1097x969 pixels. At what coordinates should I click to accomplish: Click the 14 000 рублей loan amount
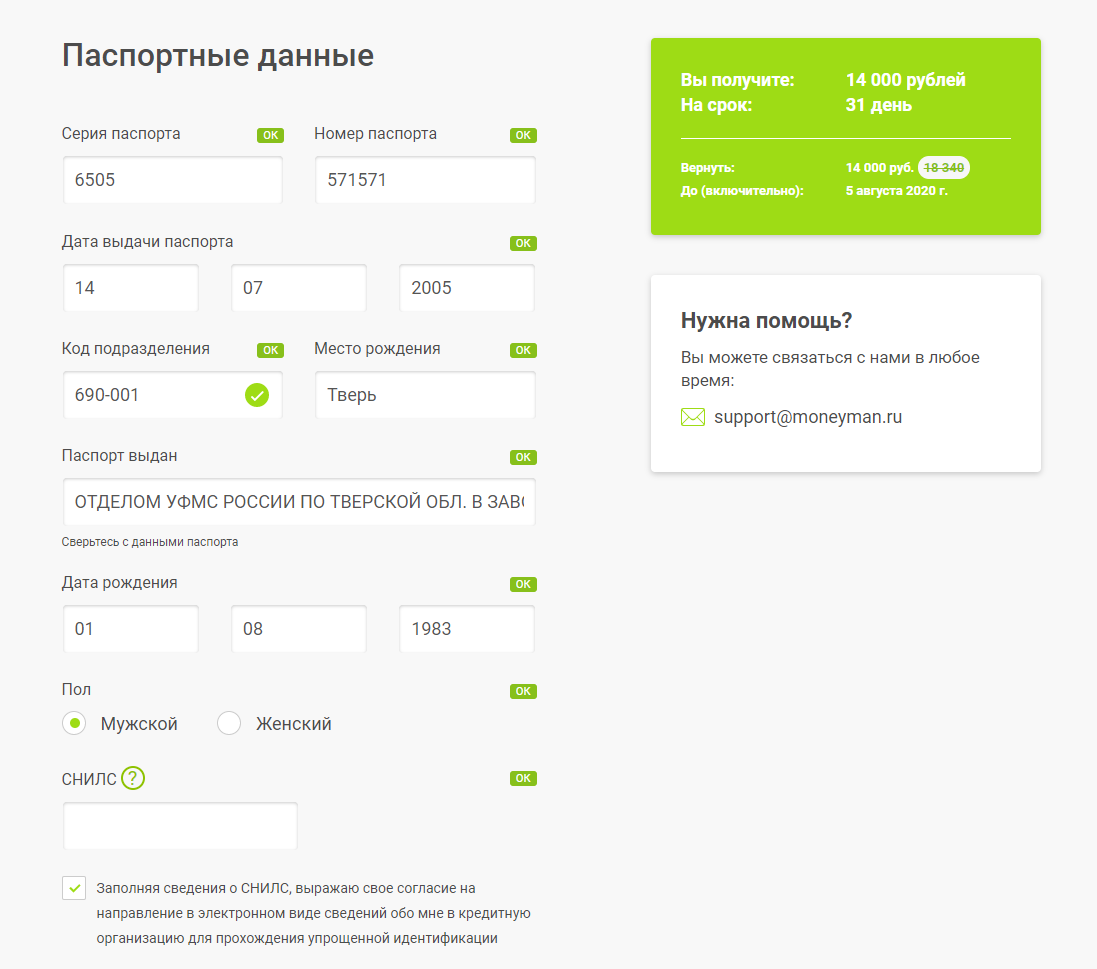(x=905, y=80)
